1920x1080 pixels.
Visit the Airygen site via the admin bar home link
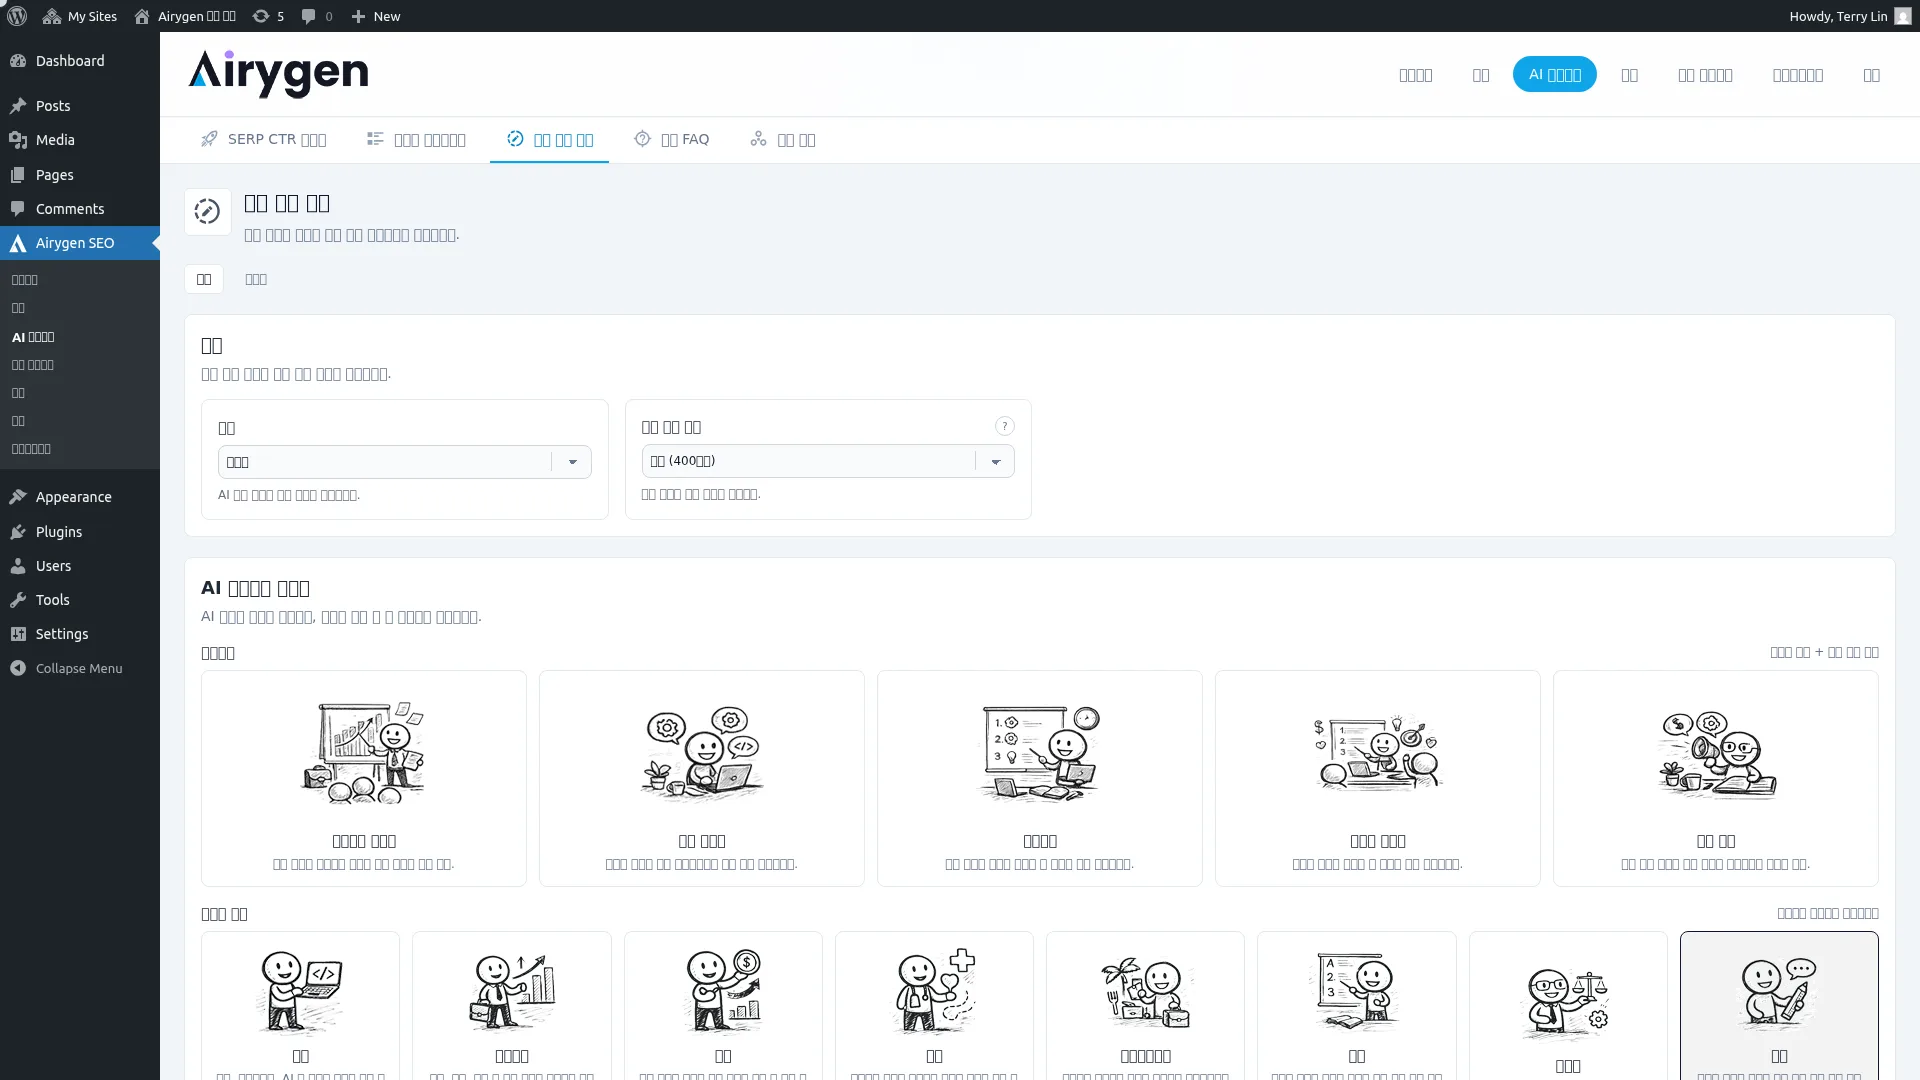[185, 16]
